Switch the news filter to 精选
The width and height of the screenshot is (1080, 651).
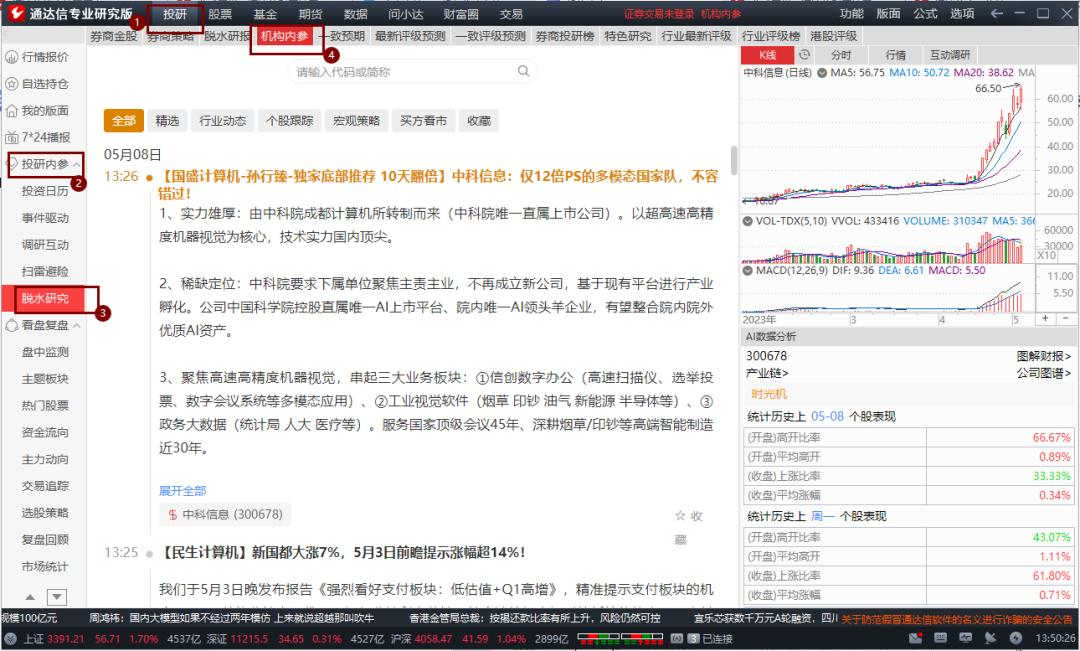167,120
